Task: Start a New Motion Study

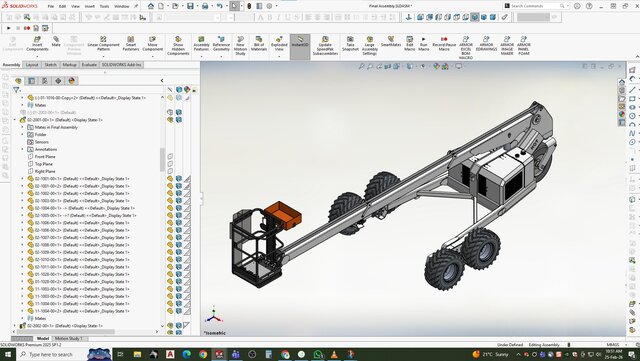Action: click(x=240, y=46)
